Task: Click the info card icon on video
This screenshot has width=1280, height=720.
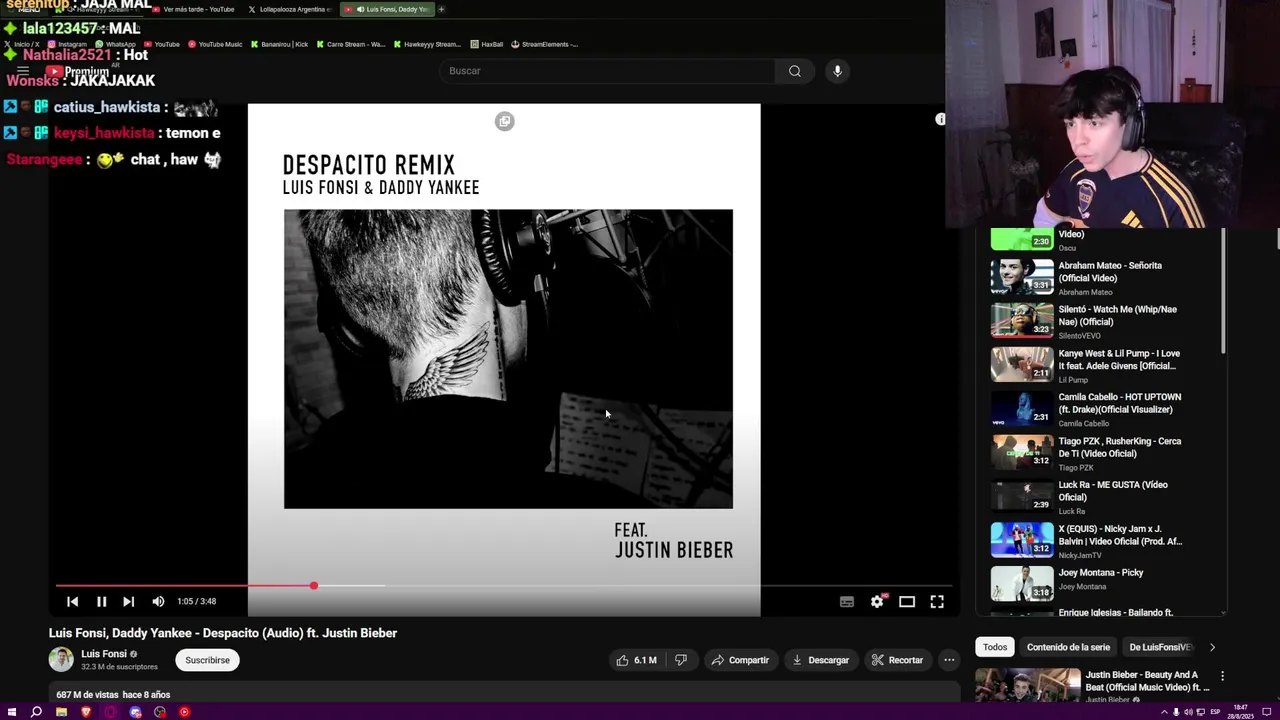Action: (940, 119)
